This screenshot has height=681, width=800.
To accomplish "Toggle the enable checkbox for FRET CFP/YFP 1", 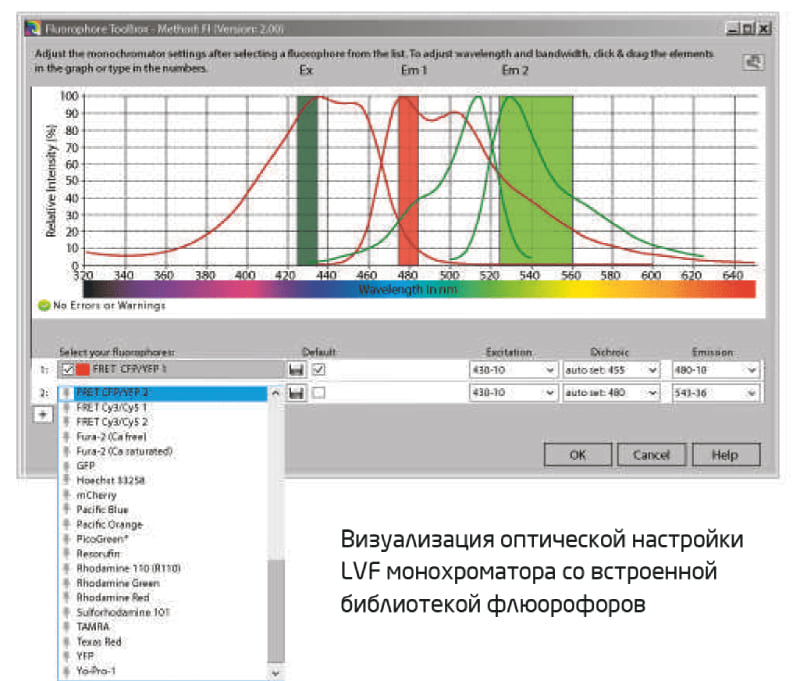I will coord(67,369).
